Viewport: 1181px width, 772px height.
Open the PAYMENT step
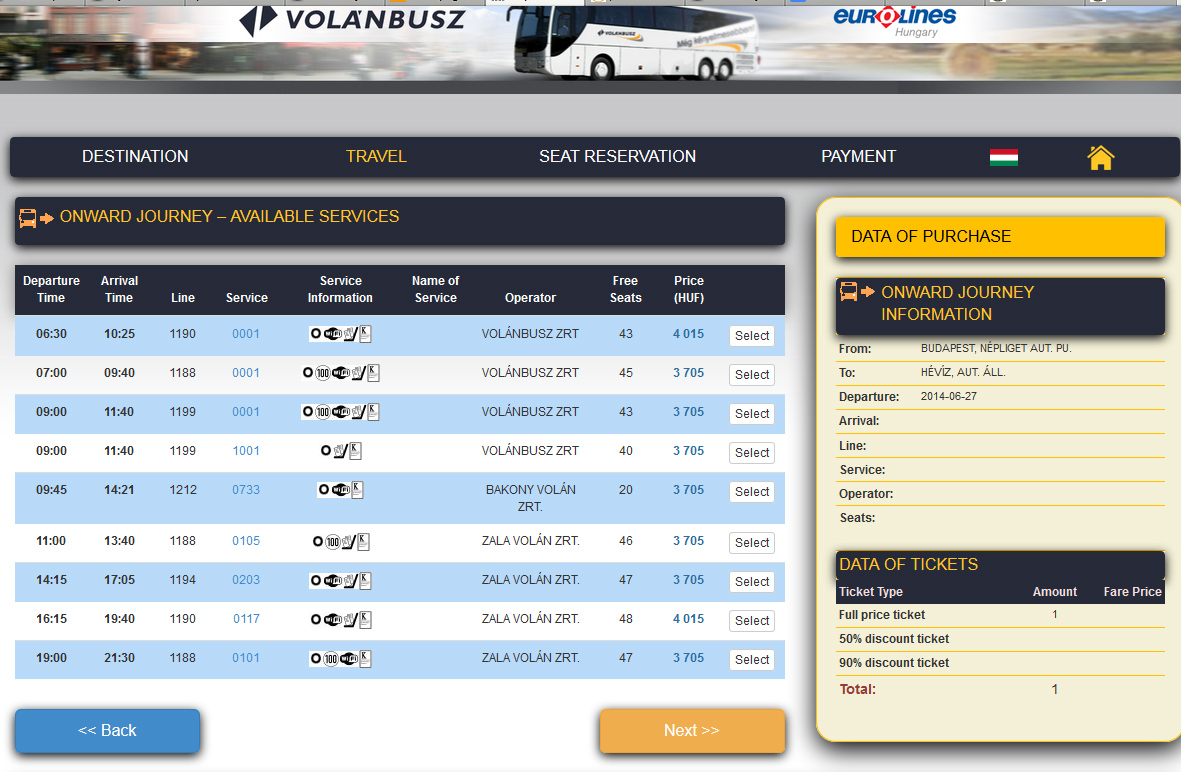pyautogui.click(x=859, y=157)
